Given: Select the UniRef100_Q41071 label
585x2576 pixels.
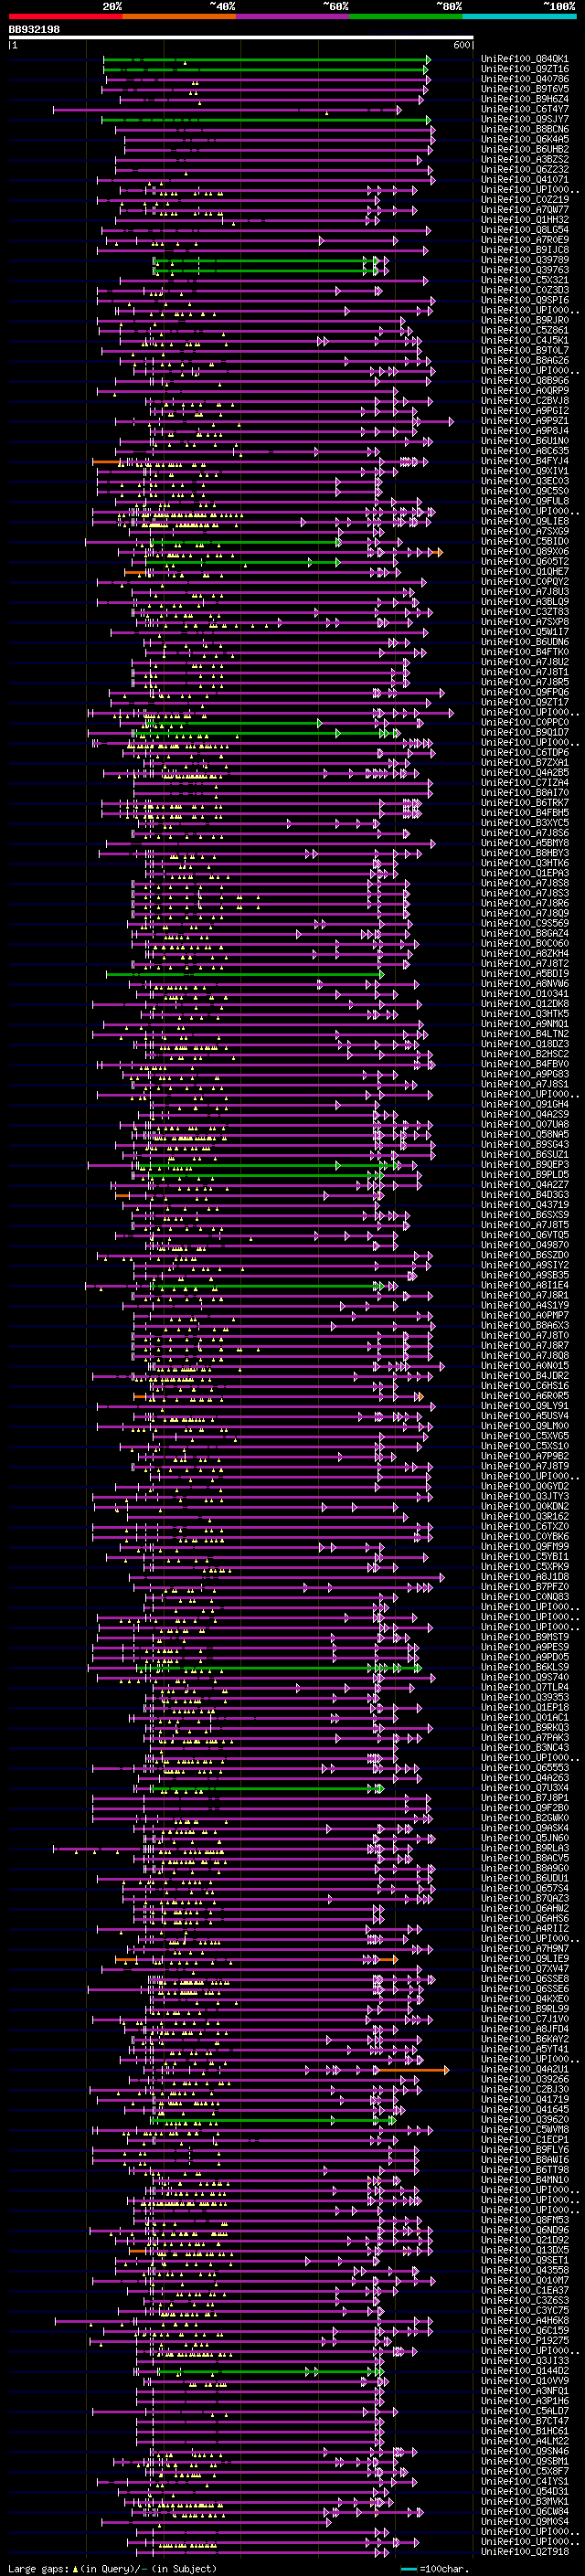Looking at the screenshot, I should pos(525,179).
